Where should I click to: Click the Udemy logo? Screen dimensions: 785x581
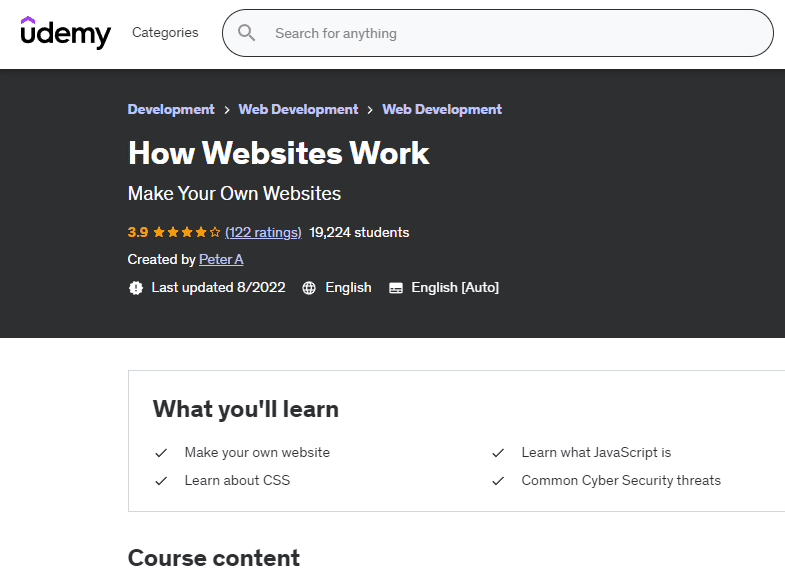click(x=66, y=33)
